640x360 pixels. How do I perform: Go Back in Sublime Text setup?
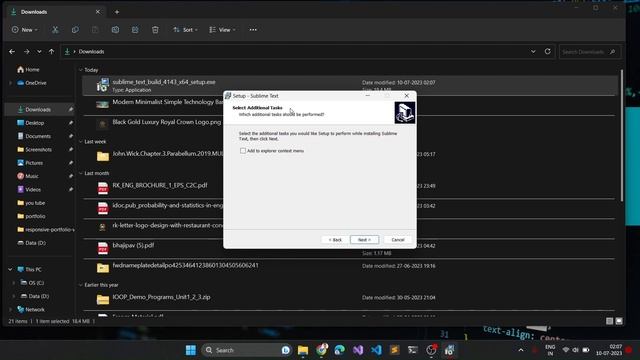pyautogui.click(x=335, y=240)
